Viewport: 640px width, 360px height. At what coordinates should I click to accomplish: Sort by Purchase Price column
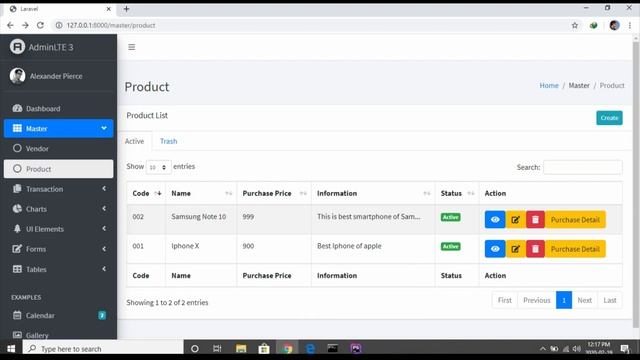[x=274, y=193]
